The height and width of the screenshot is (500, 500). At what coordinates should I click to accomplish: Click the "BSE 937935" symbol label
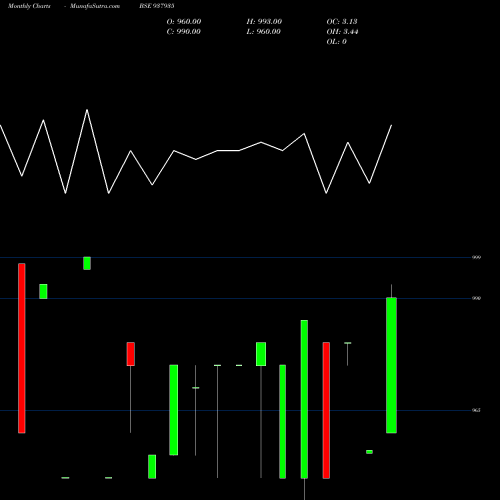157,6
